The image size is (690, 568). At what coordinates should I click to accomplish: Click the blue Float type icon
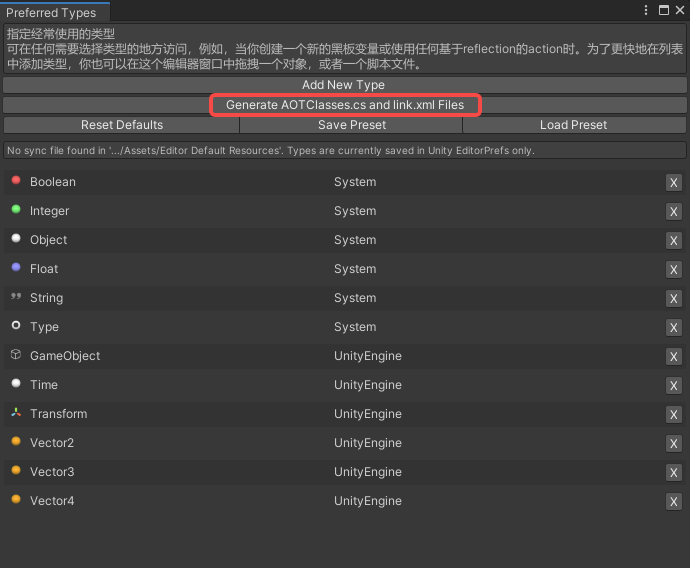[16, 268]
